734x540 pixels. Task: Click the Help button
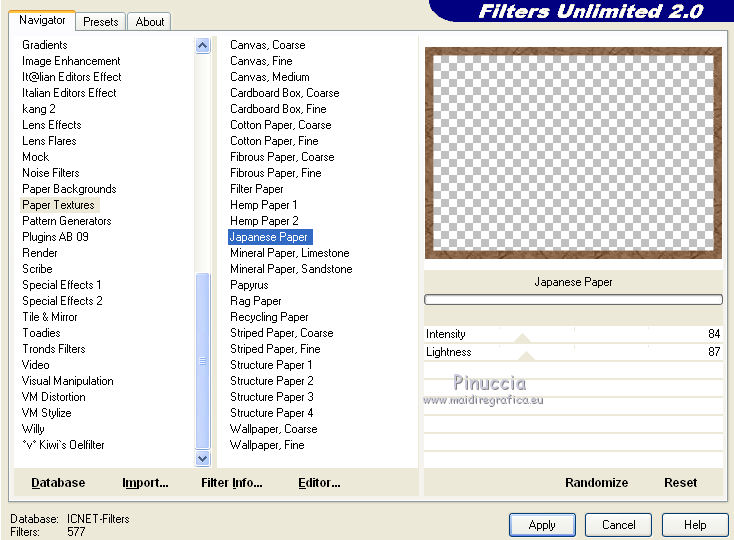(695, 525)
